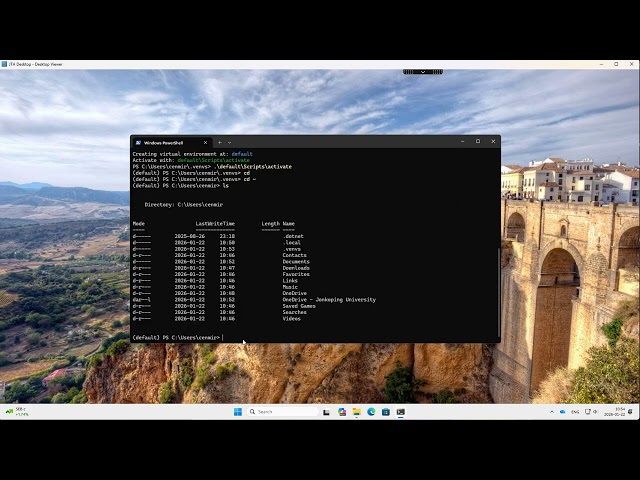Click the 'Name' column header
640x480 pixels.
[289, 224]
